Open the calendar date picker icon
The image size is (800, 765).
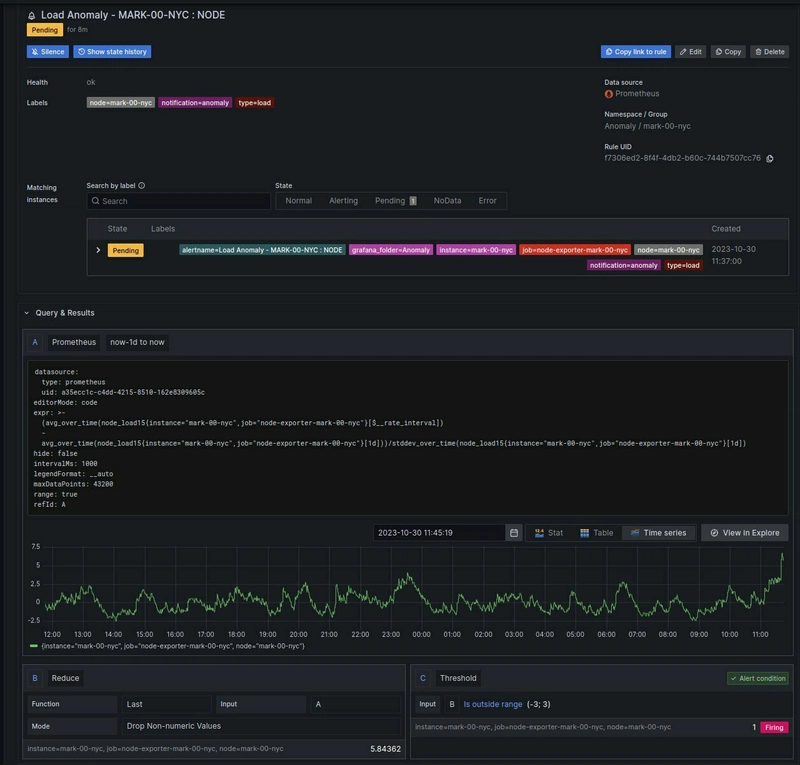coord(513,533)
